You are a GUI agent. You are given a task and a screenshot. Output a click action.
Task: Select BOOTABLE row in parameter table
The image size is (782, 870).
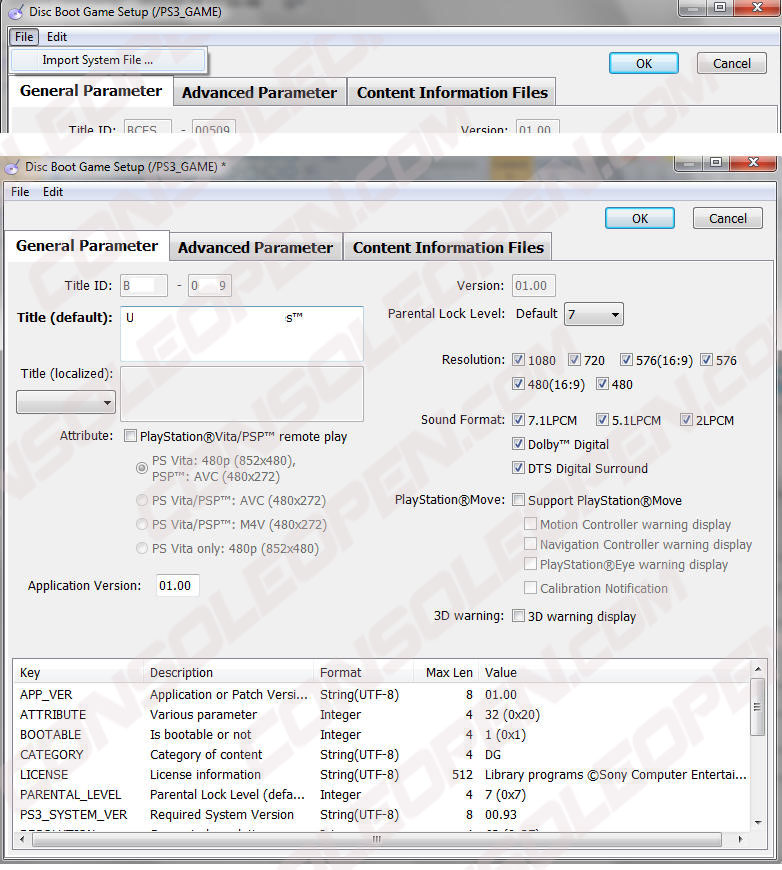[x=382, y=735]
